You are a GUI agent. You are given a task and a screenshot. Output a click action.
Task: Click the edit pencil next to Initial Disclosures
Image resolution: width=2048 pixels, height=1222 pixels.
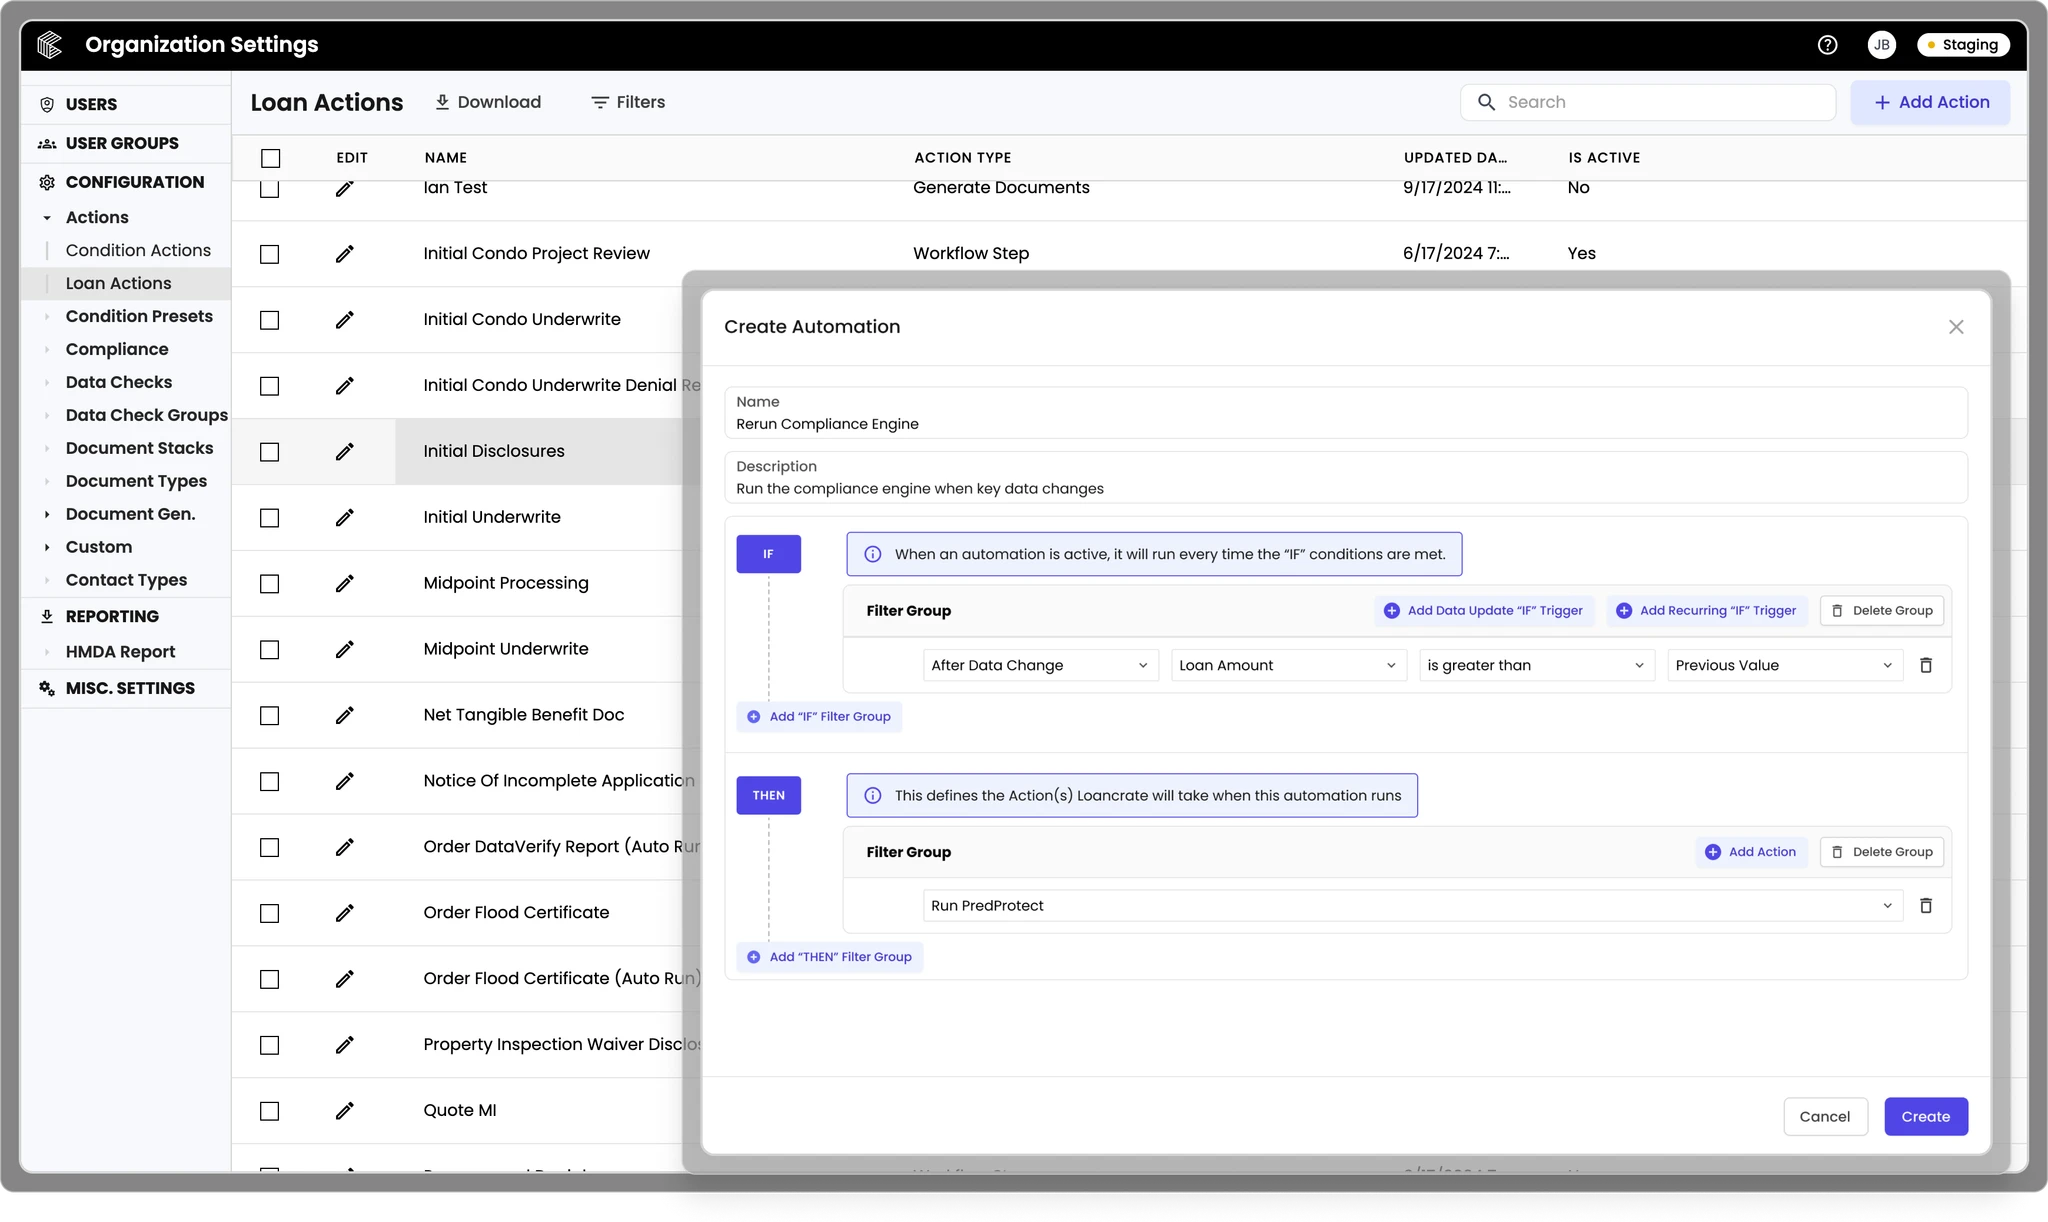point(345,452)
